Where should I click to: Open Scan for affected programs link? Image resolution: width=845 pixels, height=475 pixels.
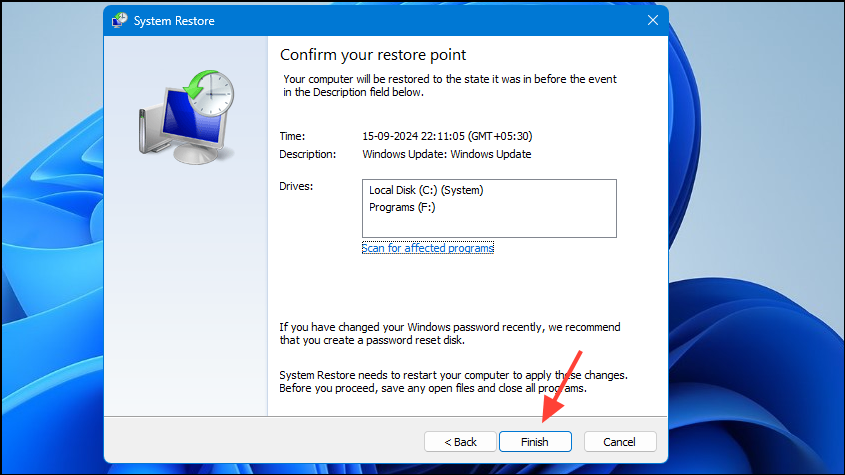(428, 248)
